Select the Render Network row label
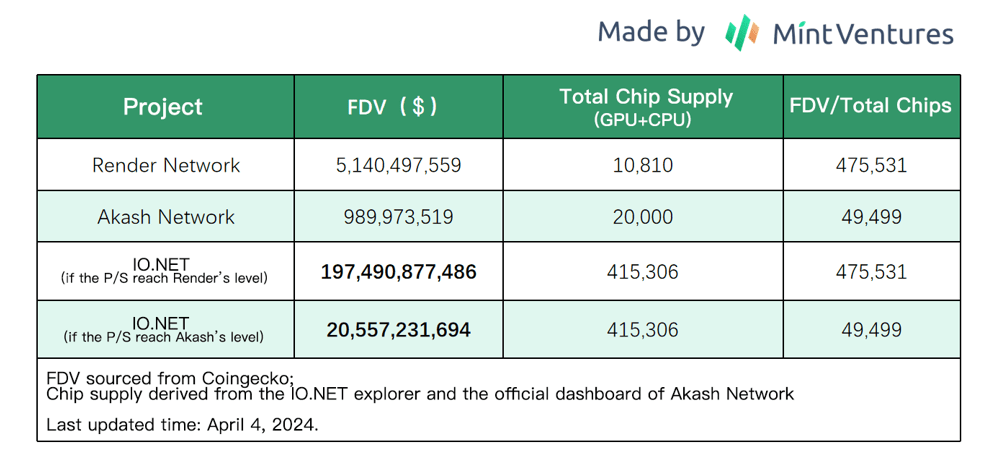The image size is (986, 464). (166, 165)
